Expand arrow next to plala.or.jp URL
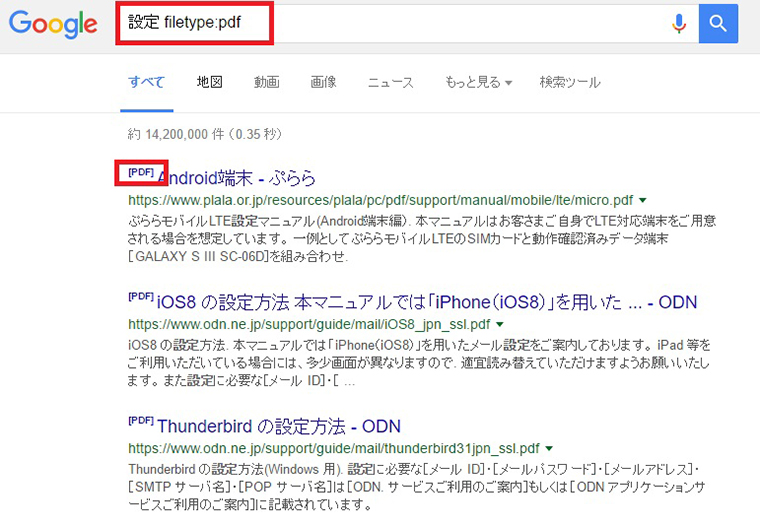760x526 pixels. pos(643,200)
